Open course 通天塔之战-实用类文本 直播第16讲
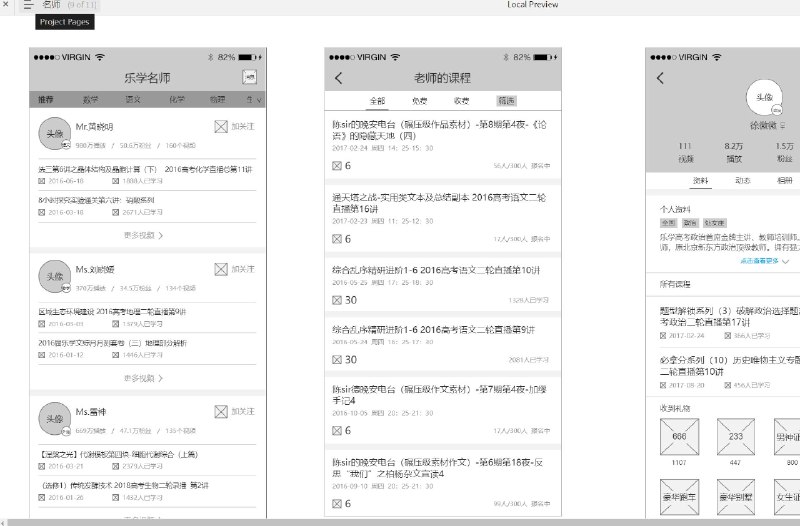The width and height of the screenshot is (800, 526). (439, 203)
